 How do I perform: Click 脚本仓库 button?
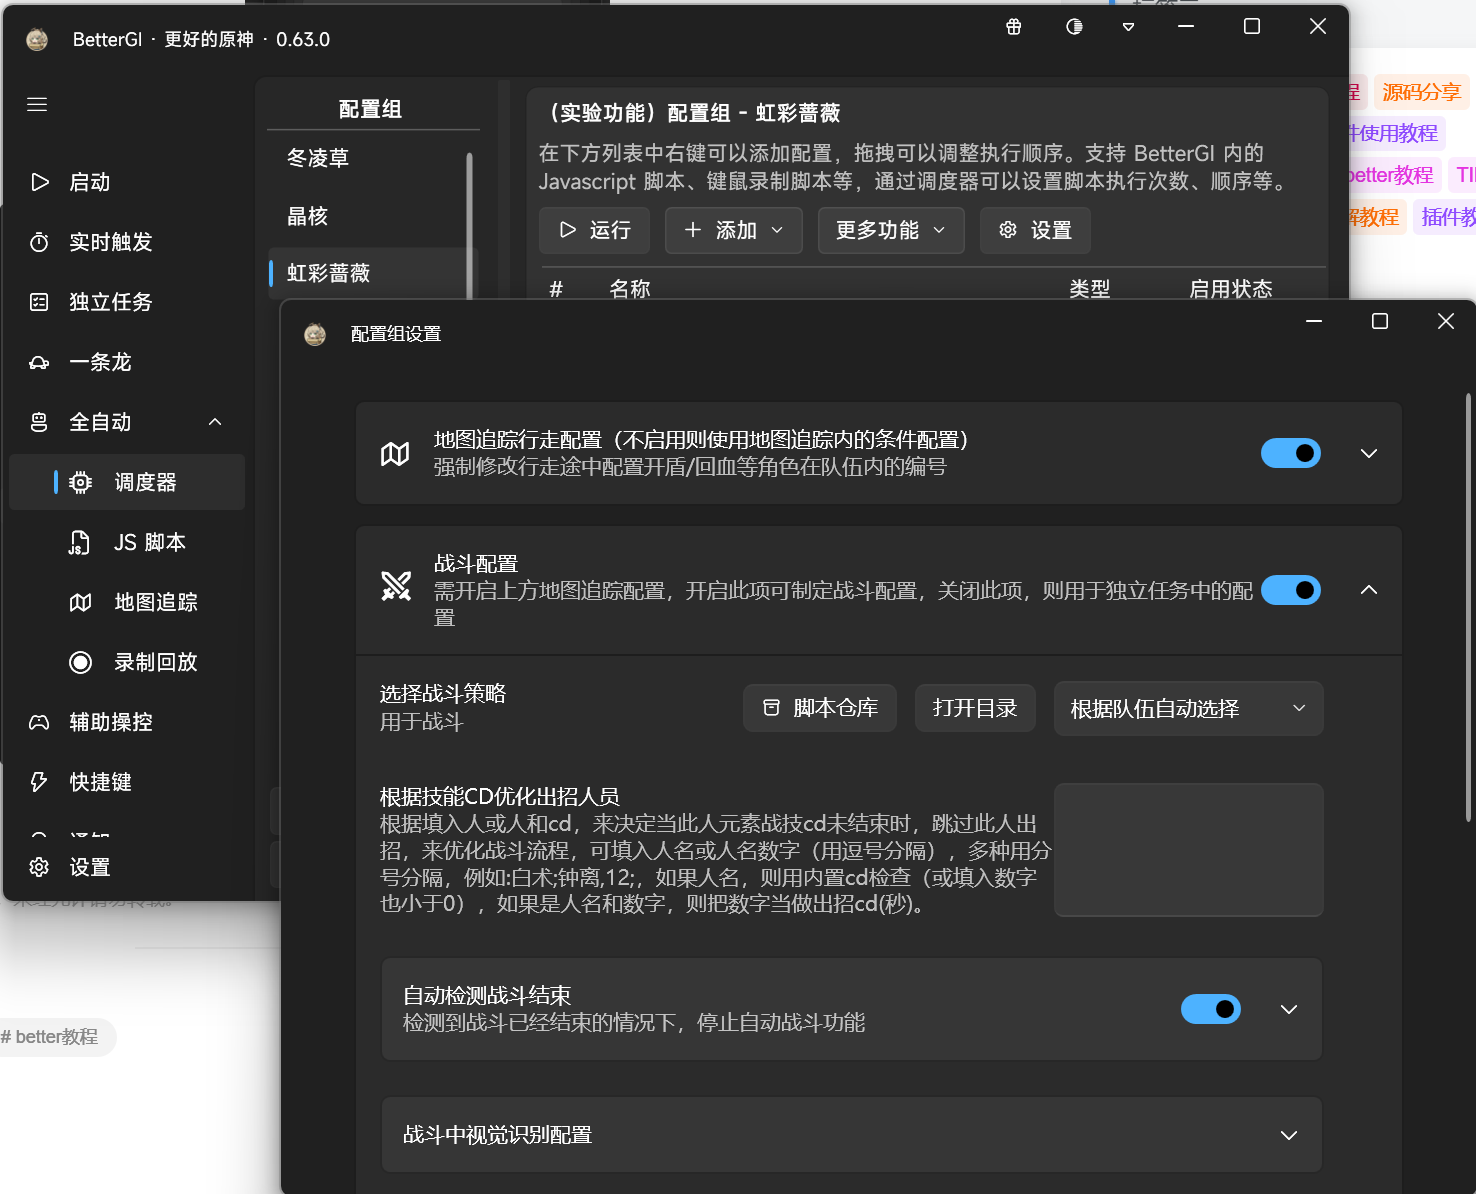coord(820,708)
